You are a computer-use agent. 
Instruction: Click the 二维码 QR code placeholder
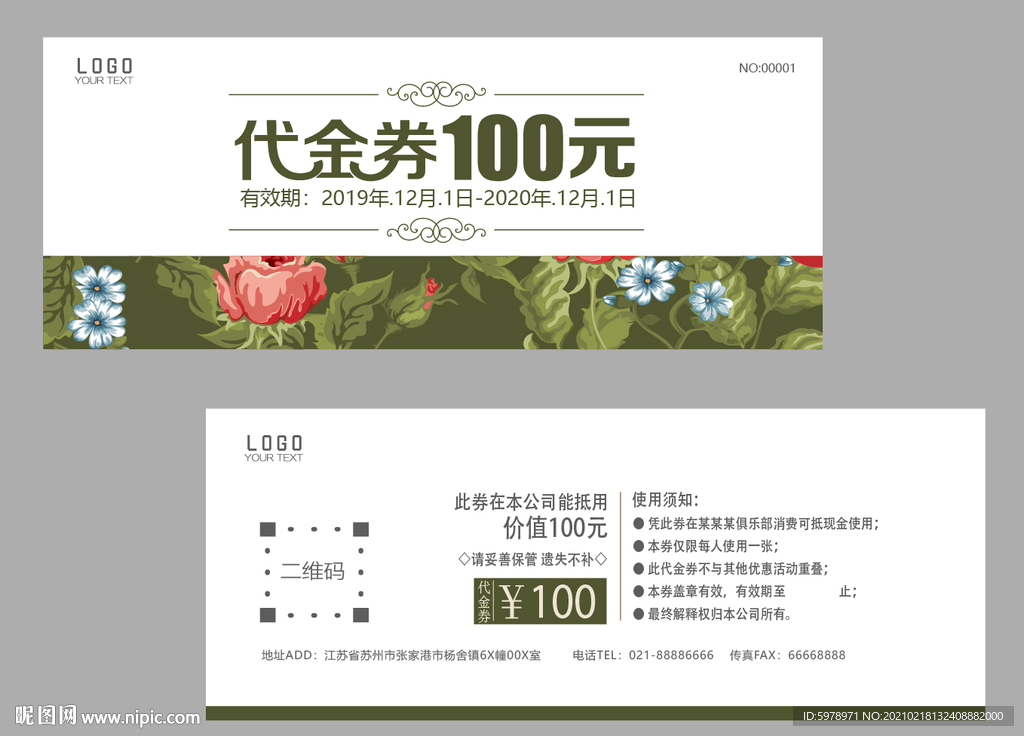pyautogui.click(x=312, y=570)
